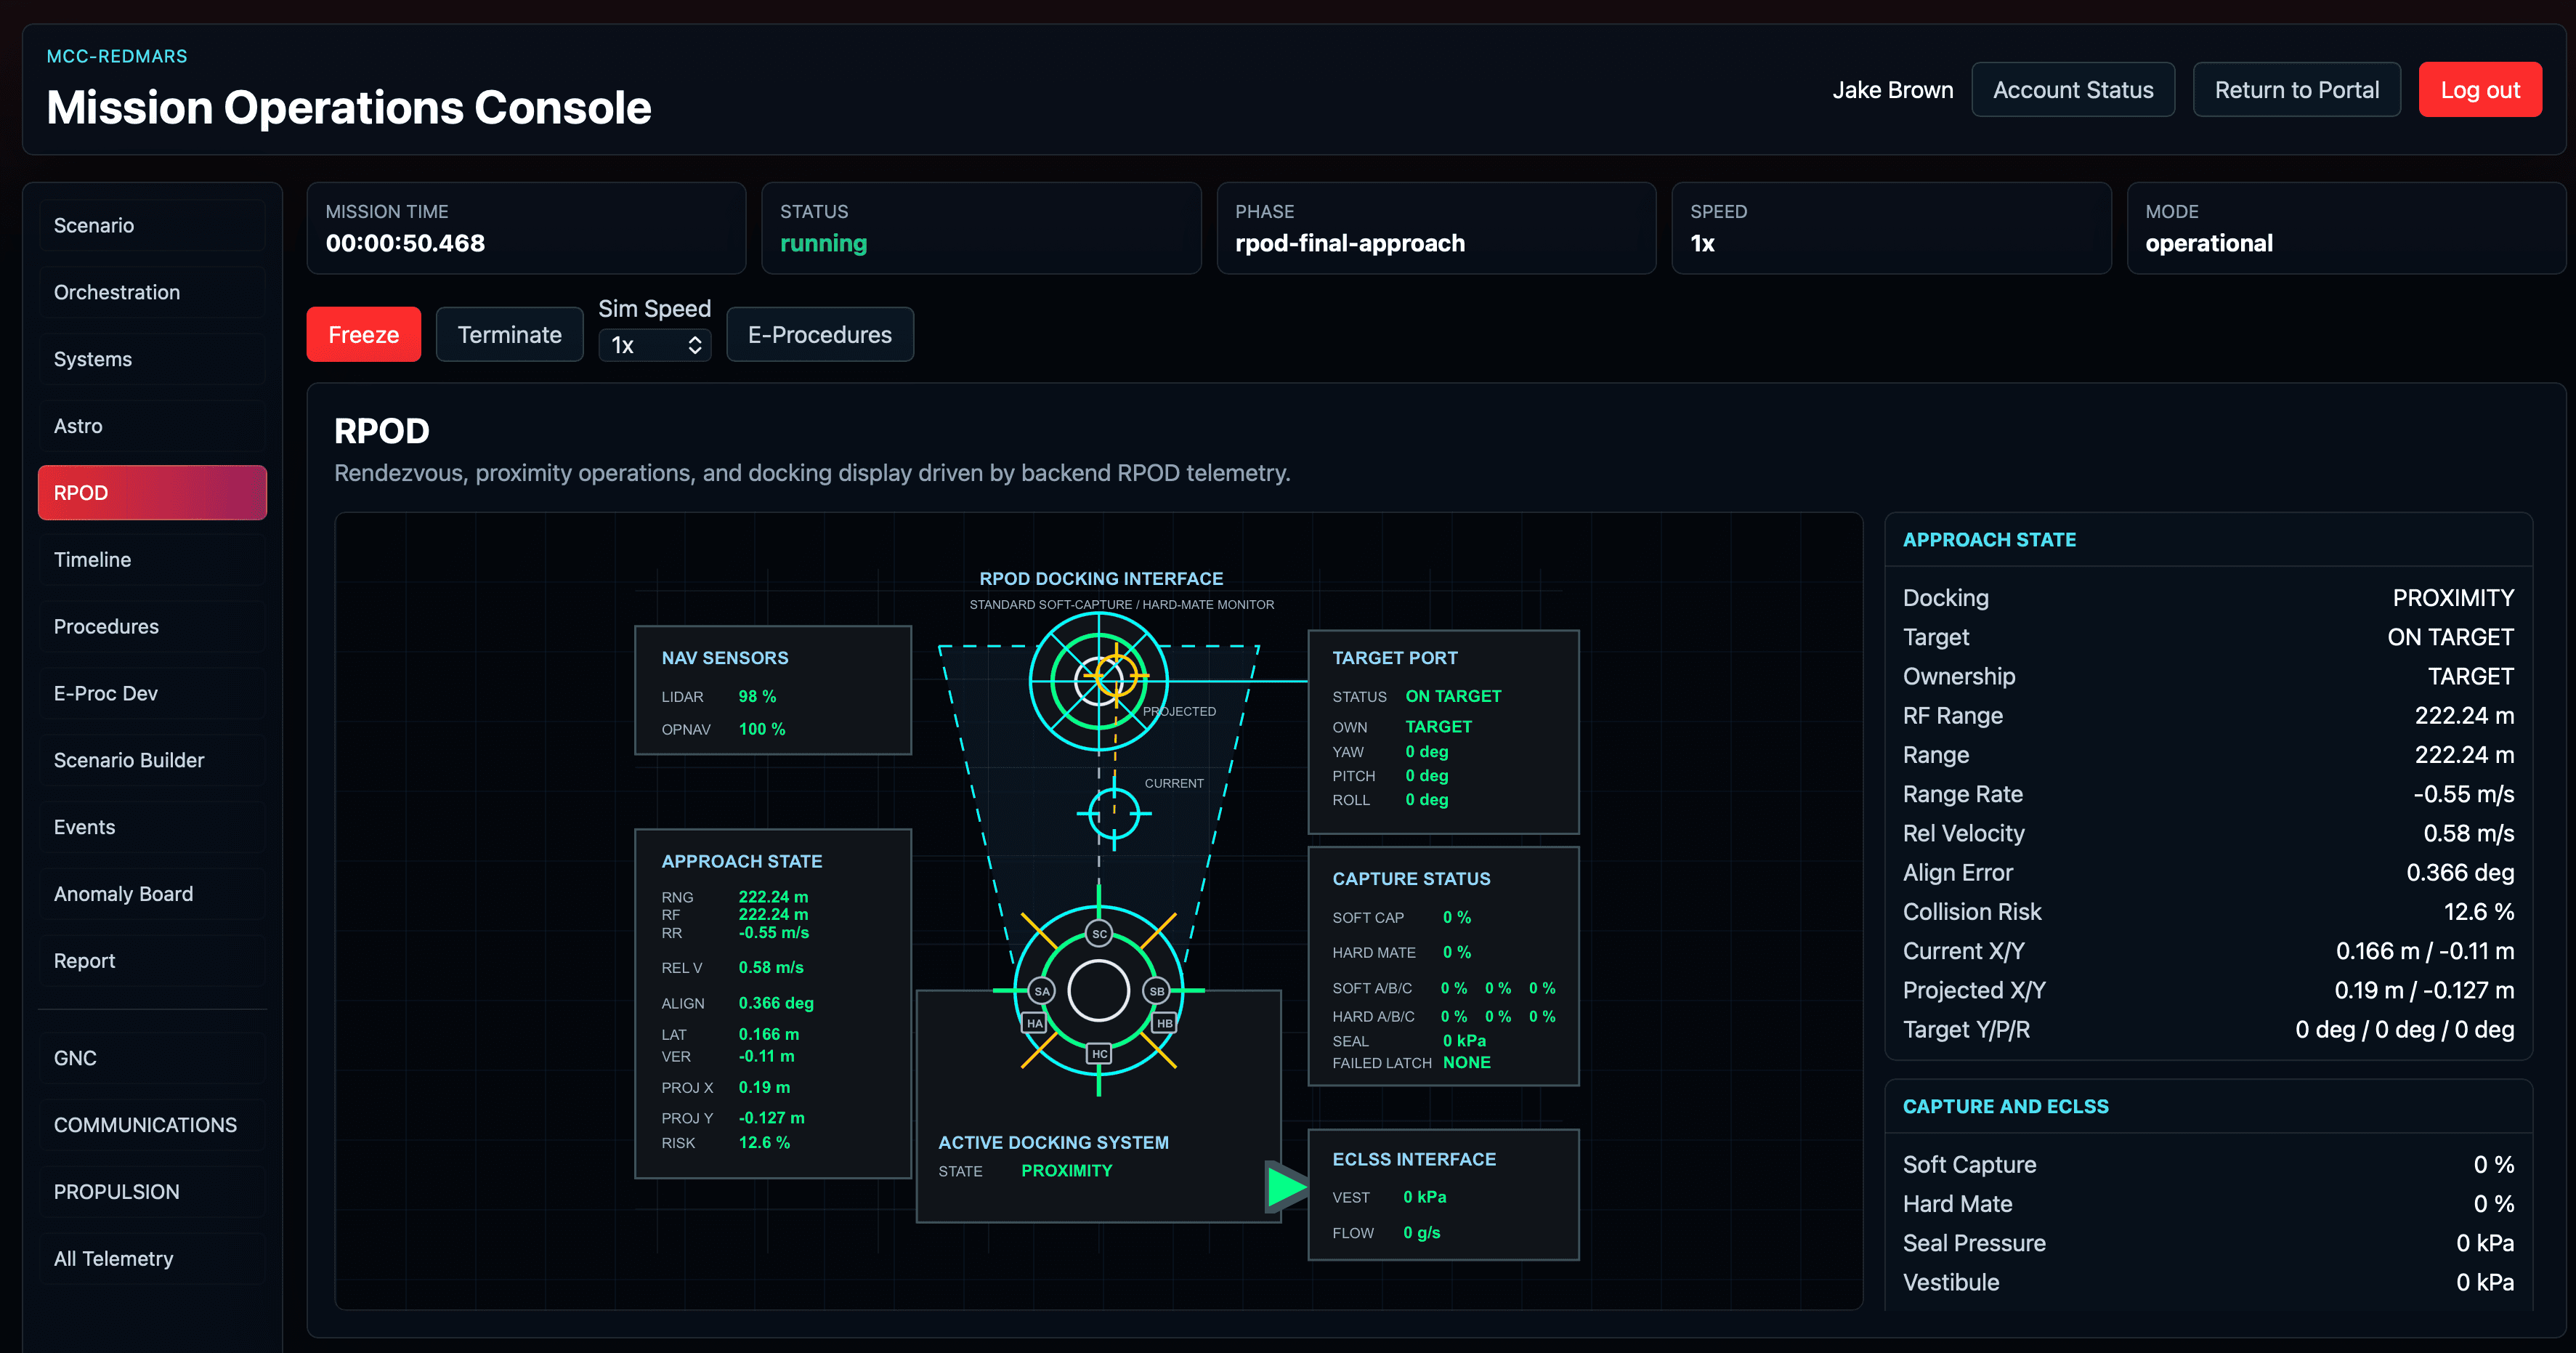Click the Align Error 0.366 deg value
The width and height of the screenshot is (2576, 1353).
(2460, 873)
